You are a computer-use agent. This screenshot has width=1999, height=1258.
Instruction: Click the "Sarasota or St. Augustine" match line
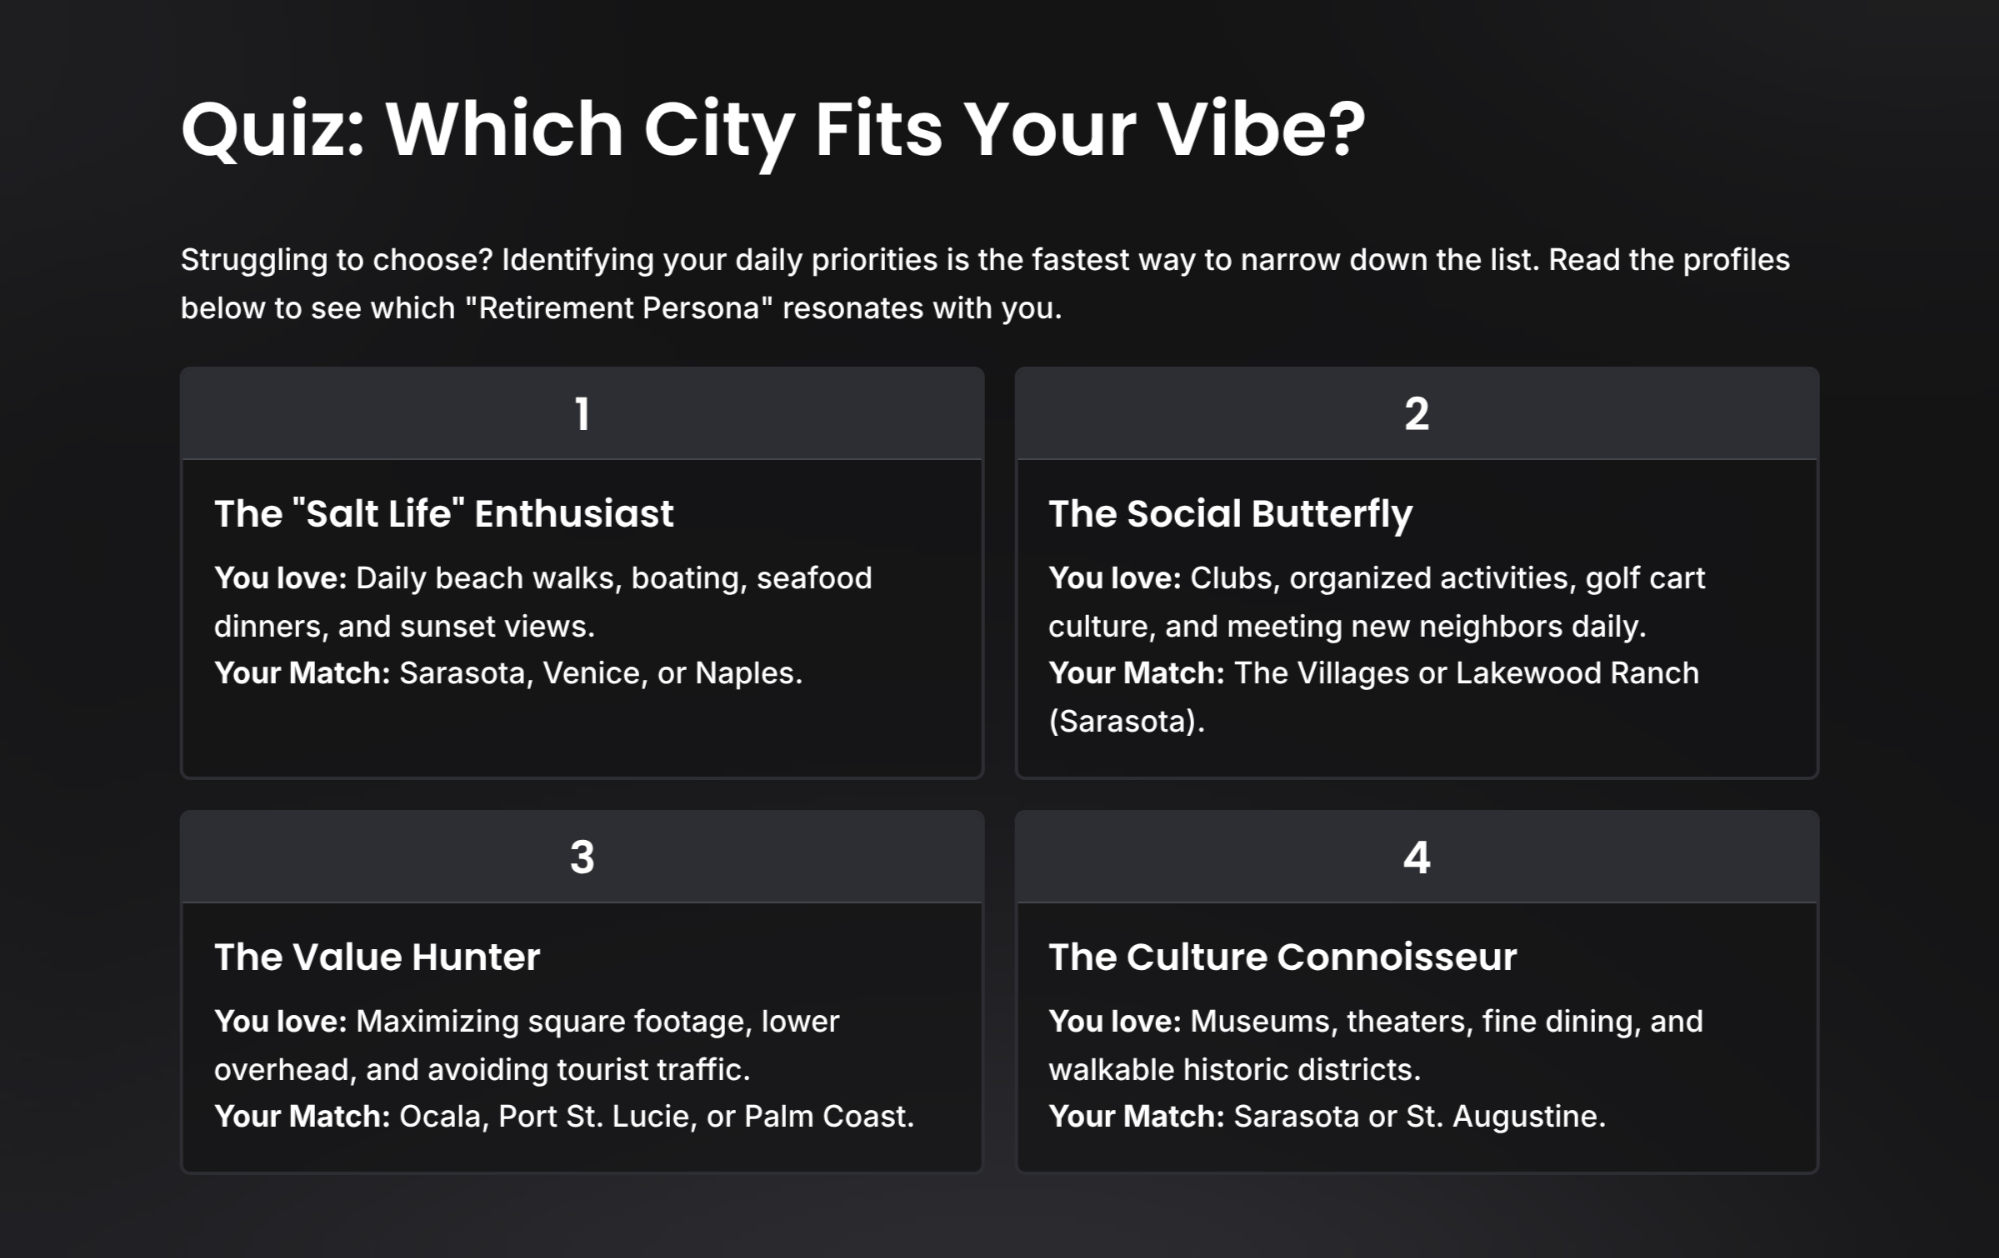point(1418,1116)
